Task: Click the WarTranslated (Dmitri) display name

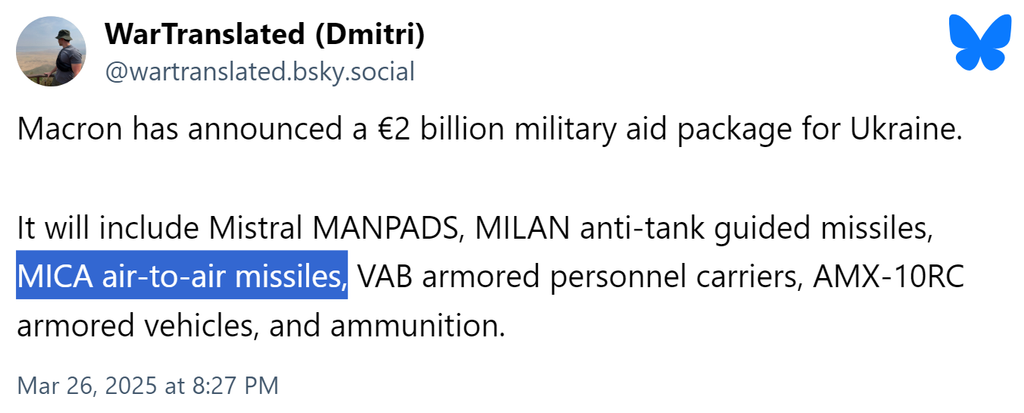Action: pyautogui.click(x=265, y=33)
